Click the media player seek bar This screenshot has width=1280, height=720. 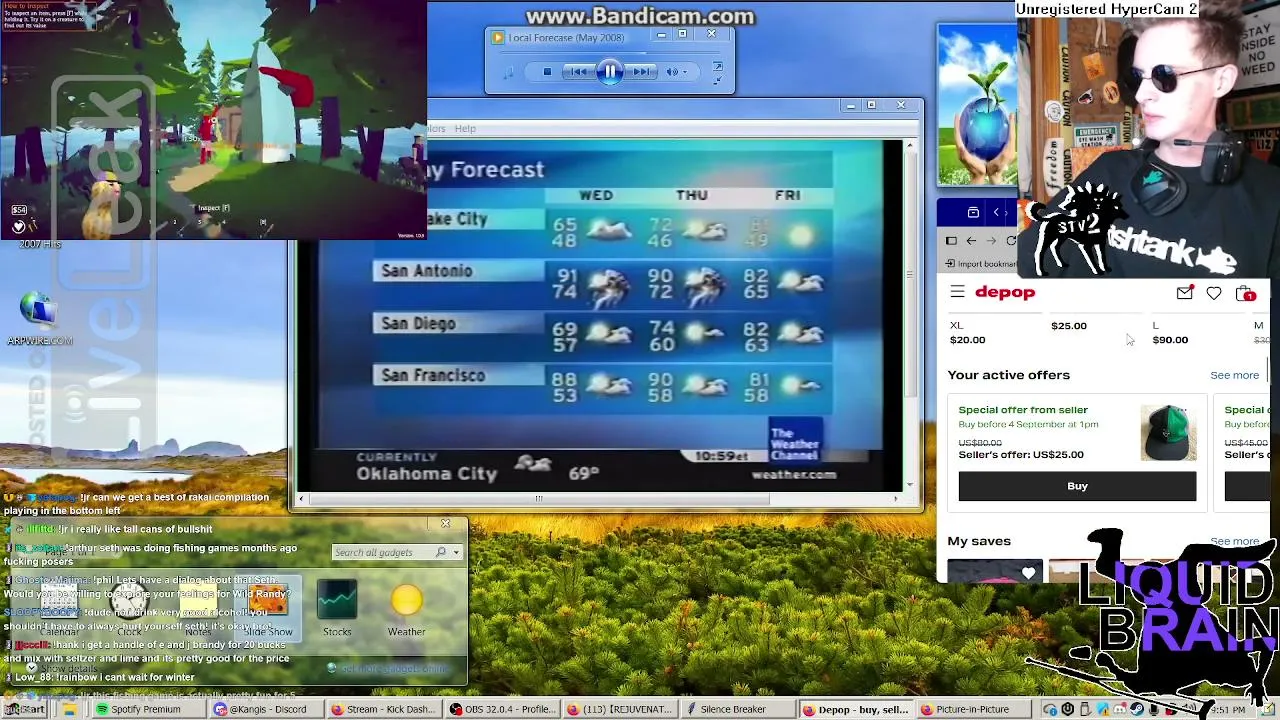coord(610,52)
